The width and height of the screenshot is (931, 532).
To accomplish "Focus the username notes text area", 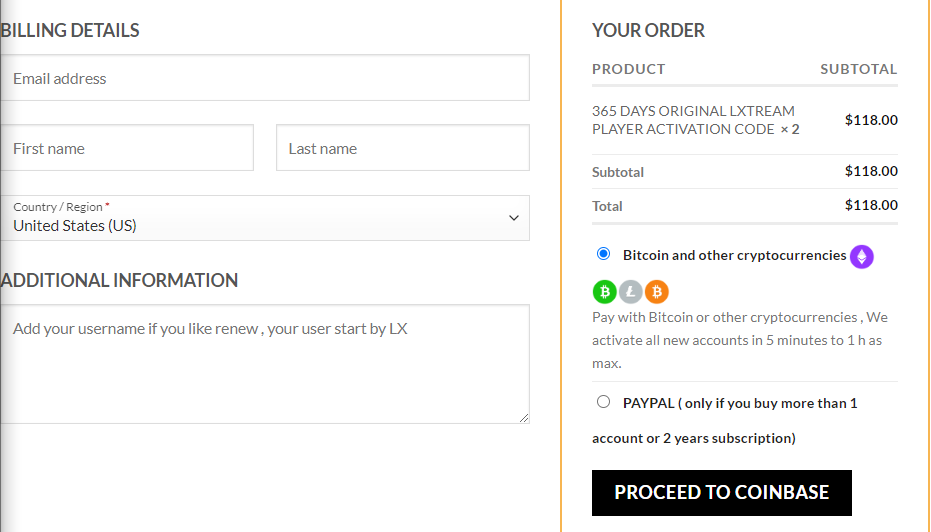I will [x=265, y=363].
